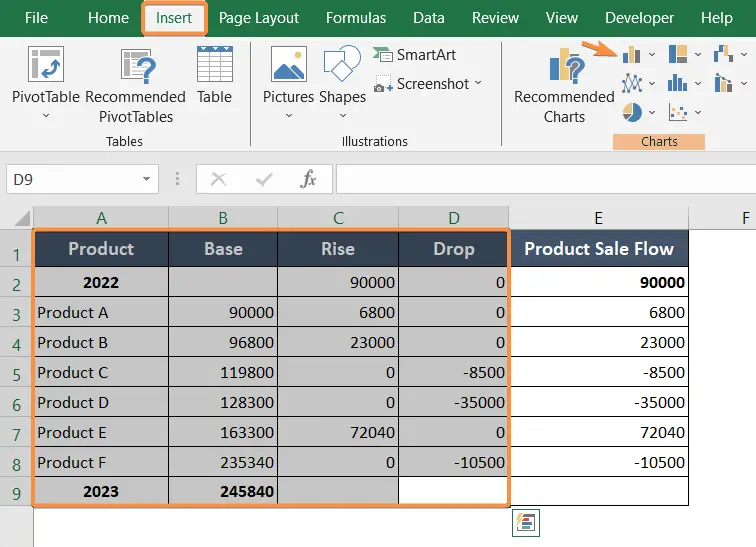Select the Drop header cell
The height and width of the screenshot is (547, 756).
click(x=454, y=249)
